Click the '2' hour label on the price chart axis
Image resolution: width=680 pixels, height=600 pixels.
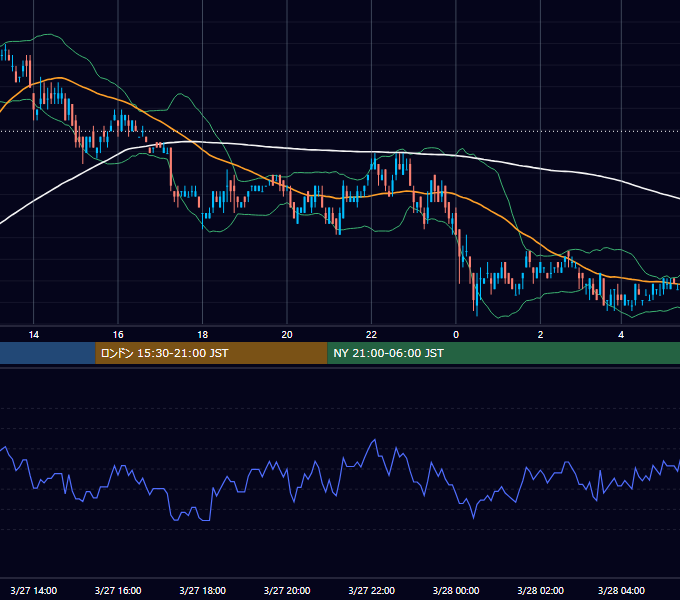coord(540,335)
